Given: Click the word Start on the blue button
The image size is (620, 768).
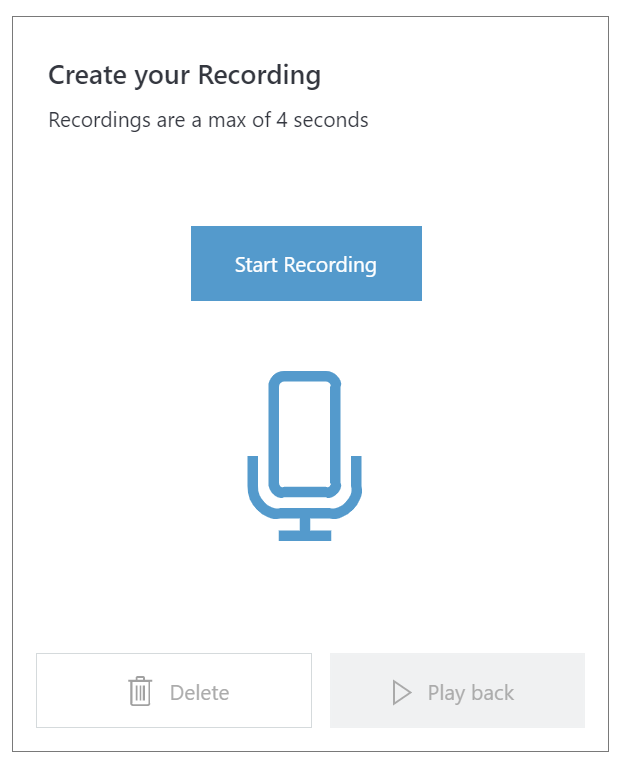Looking at the screenshot, I should (256, 264).
